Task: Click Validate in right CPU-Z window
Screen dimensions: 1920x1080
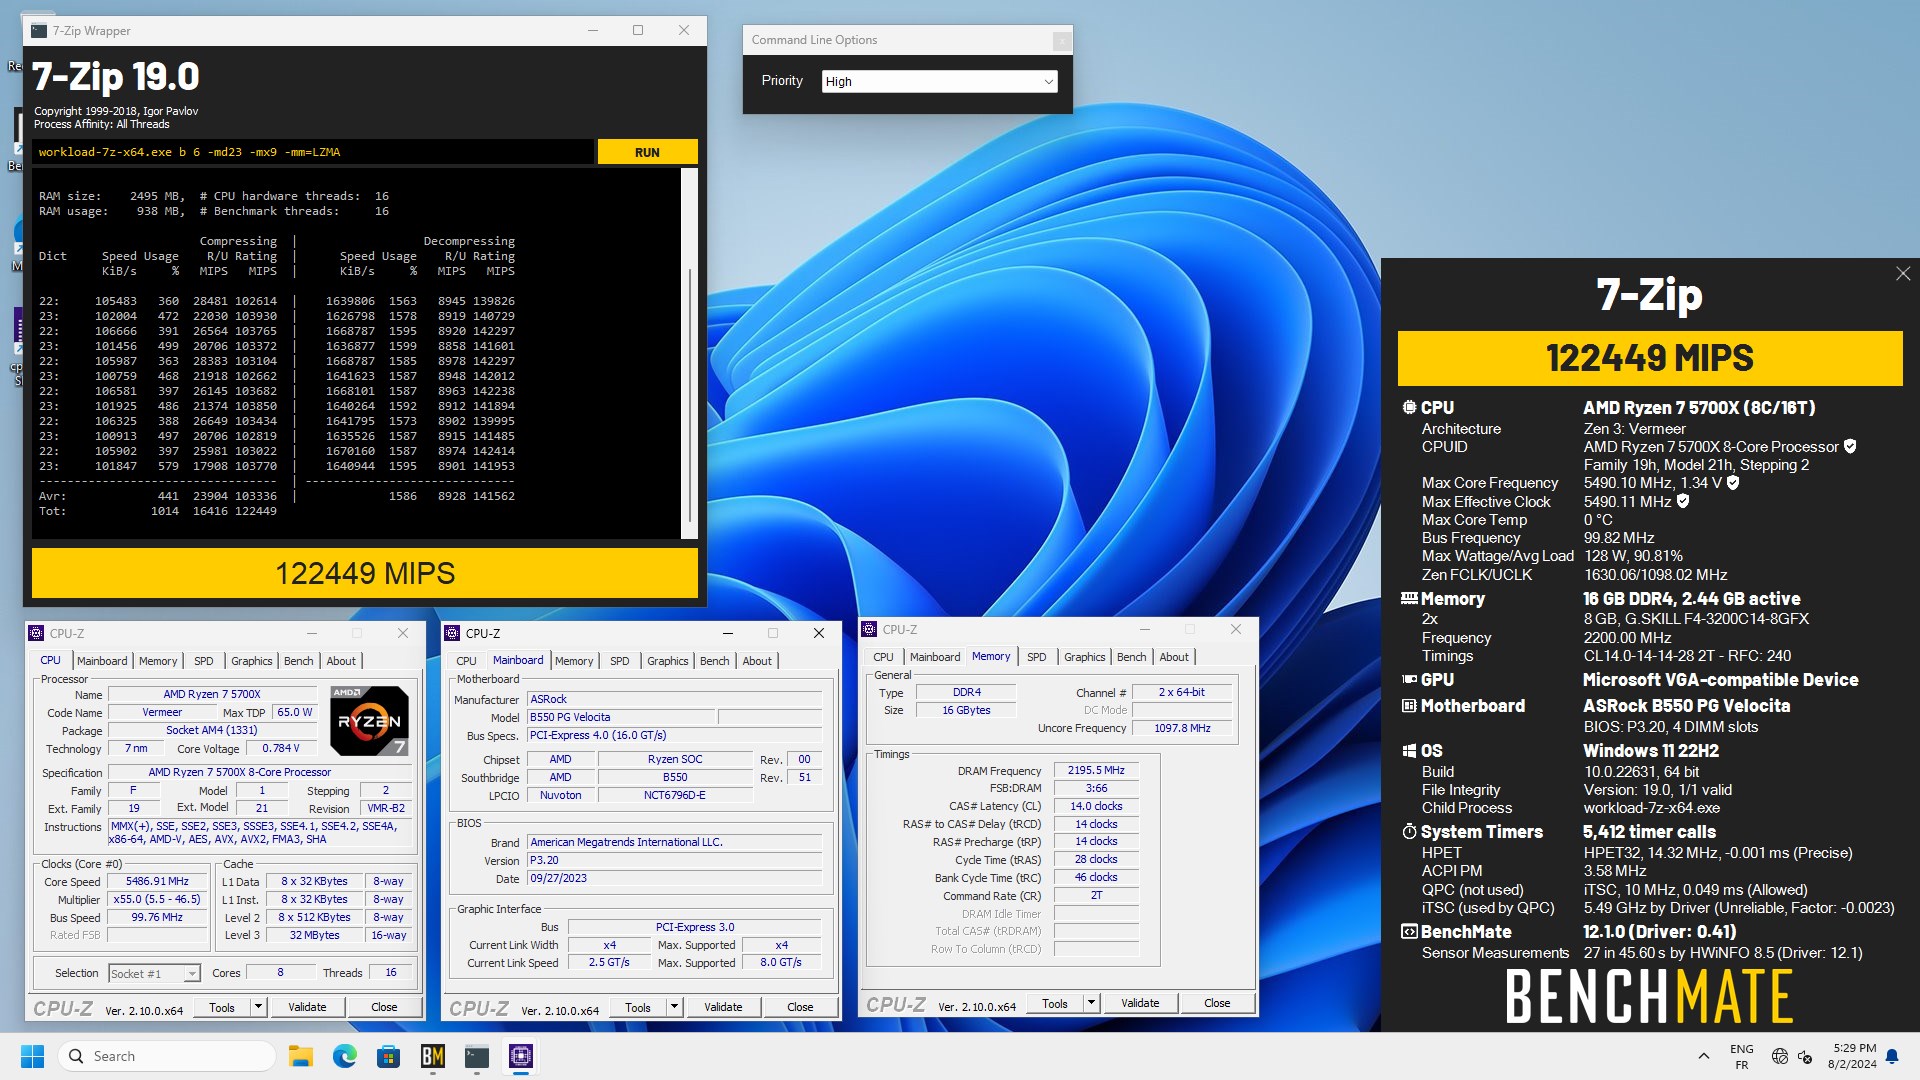Action: [x=1140, y=1003]
